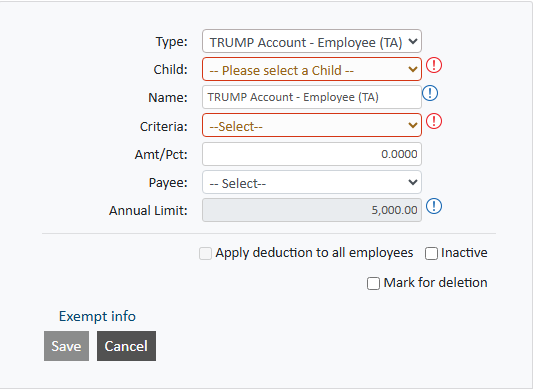Check 'Apply deduction to all employees' box
This screenshot has width=535, height=390.
pyautogui.click(x=205, y=254)
